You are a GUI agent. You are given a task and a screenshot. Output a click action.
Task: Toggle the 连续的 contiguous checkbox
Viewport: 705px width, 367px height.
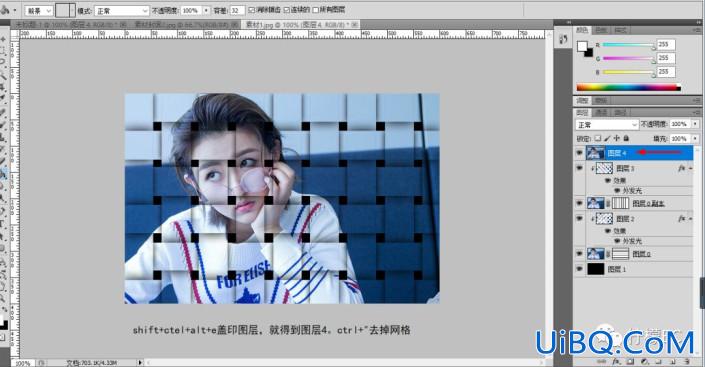point(286,9)
